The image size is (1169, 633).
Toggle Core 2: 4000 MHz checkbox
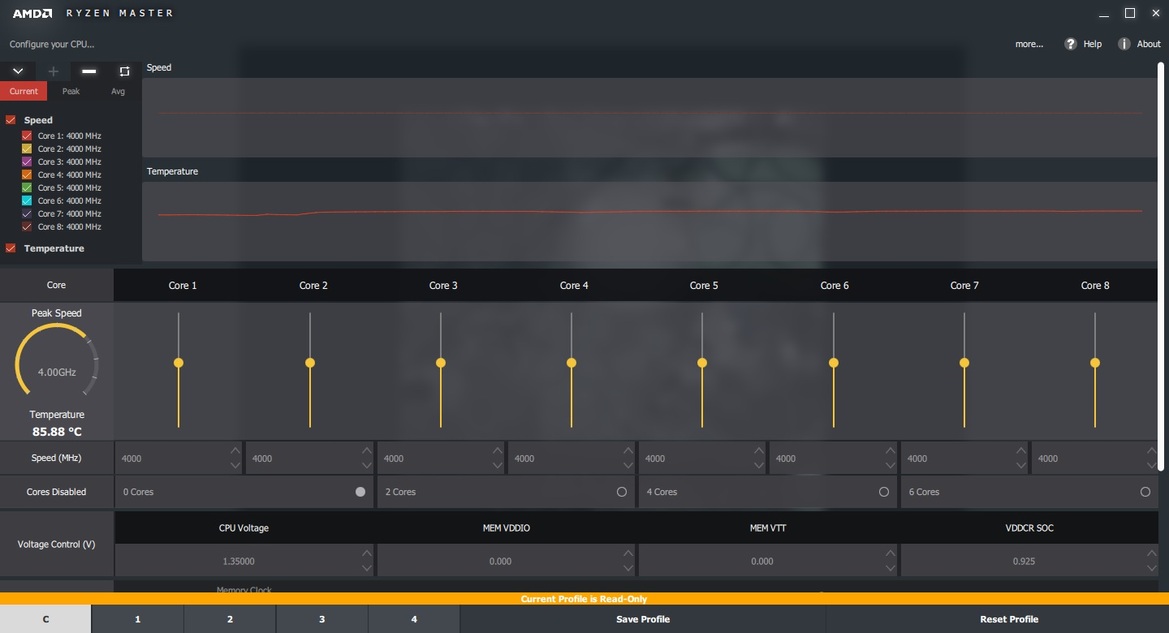(27, 148)
